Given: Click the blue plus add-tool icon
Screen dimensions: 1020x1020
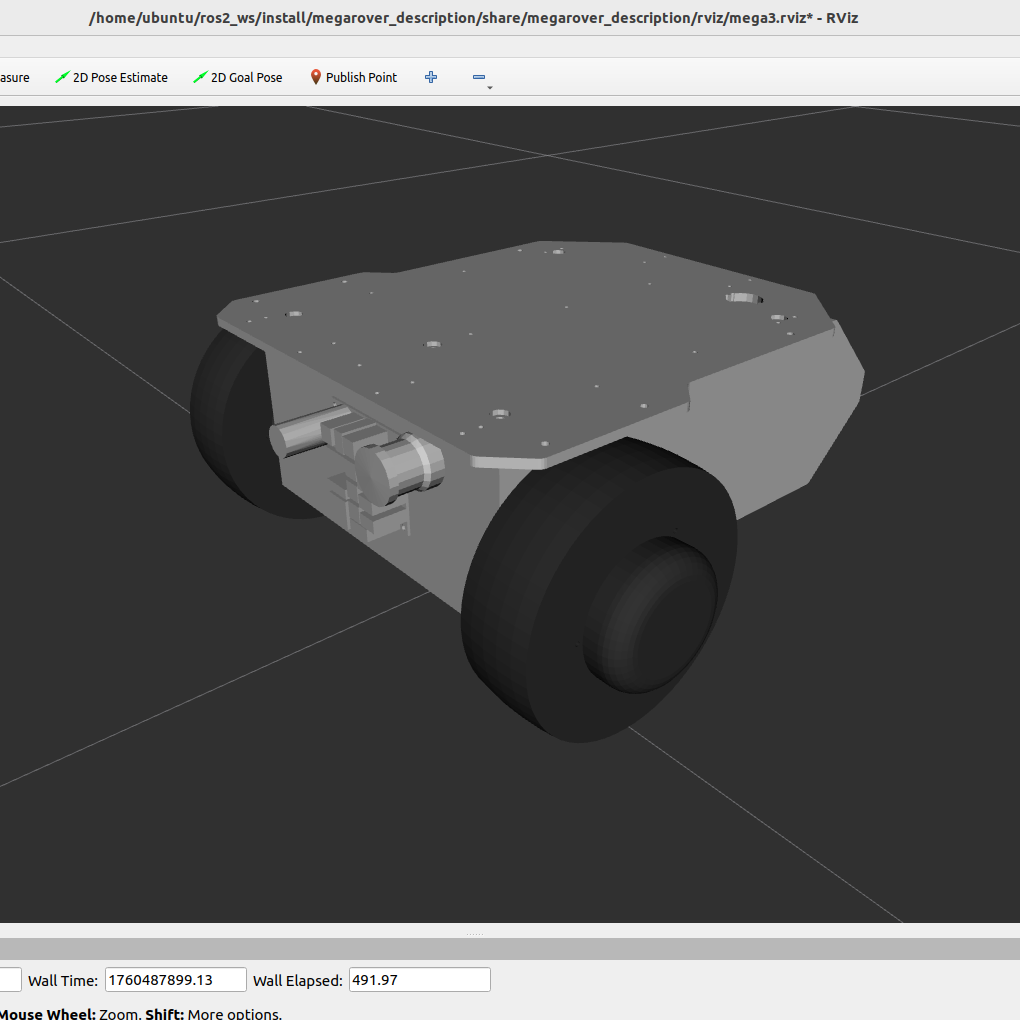Looking at the screenshot, I should (431, 78).
